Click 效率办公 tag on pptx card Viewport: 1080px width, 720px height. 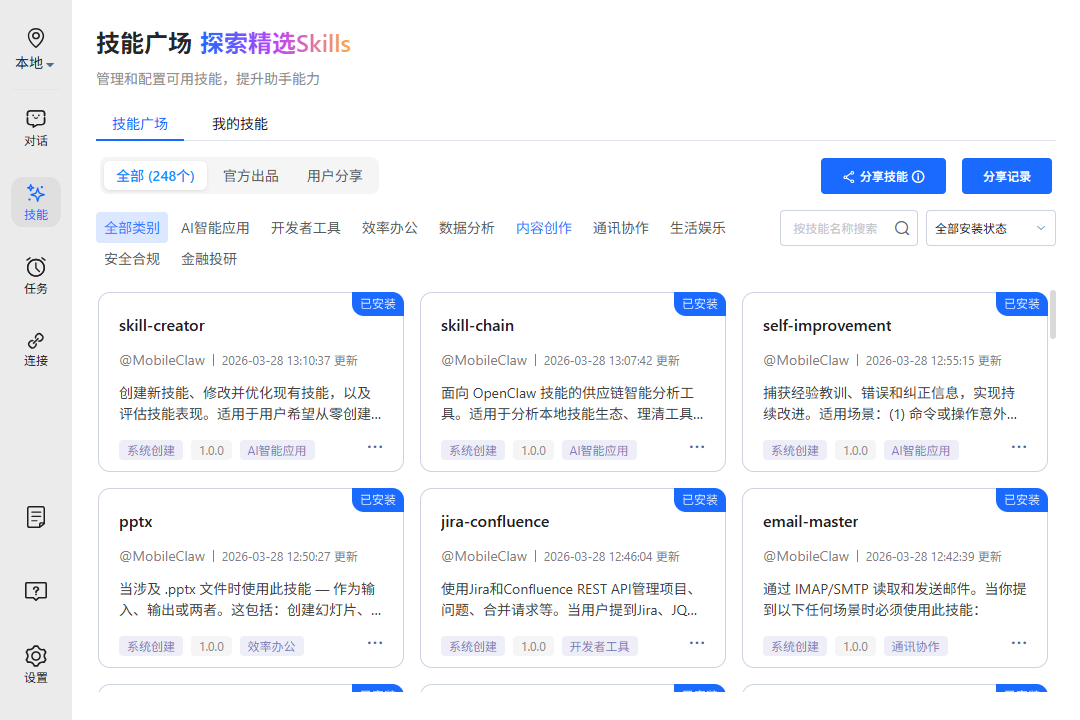(271, 646)
